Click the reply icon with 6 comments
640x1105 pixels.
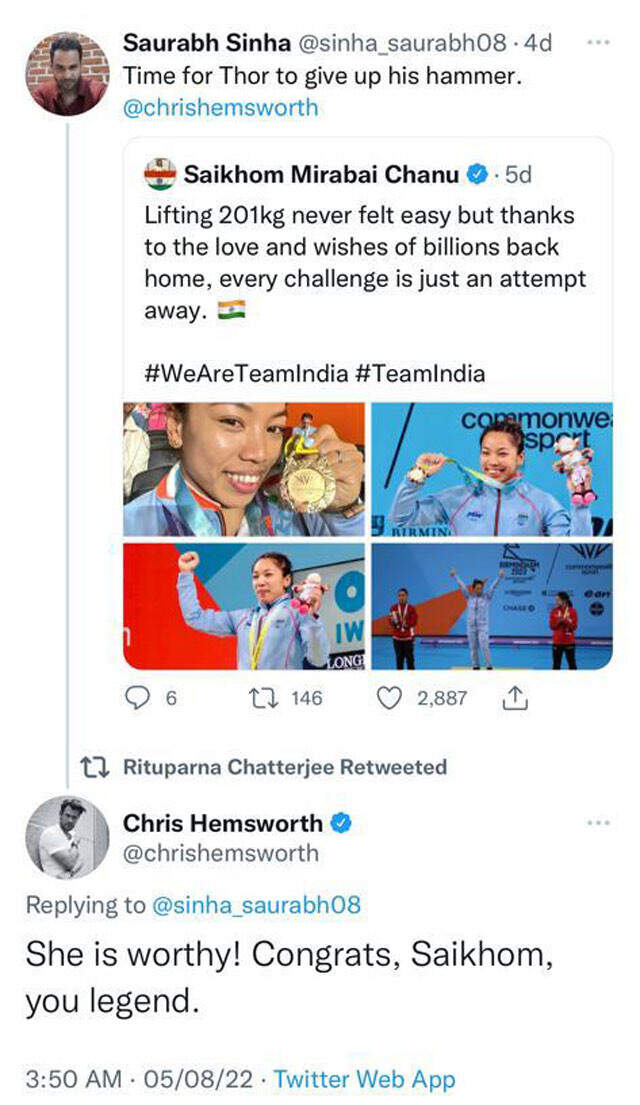[135, 698]
